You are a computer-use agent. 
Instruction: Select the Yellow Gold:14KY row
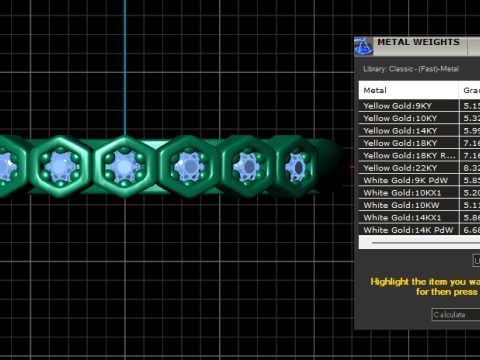(419, 131)
